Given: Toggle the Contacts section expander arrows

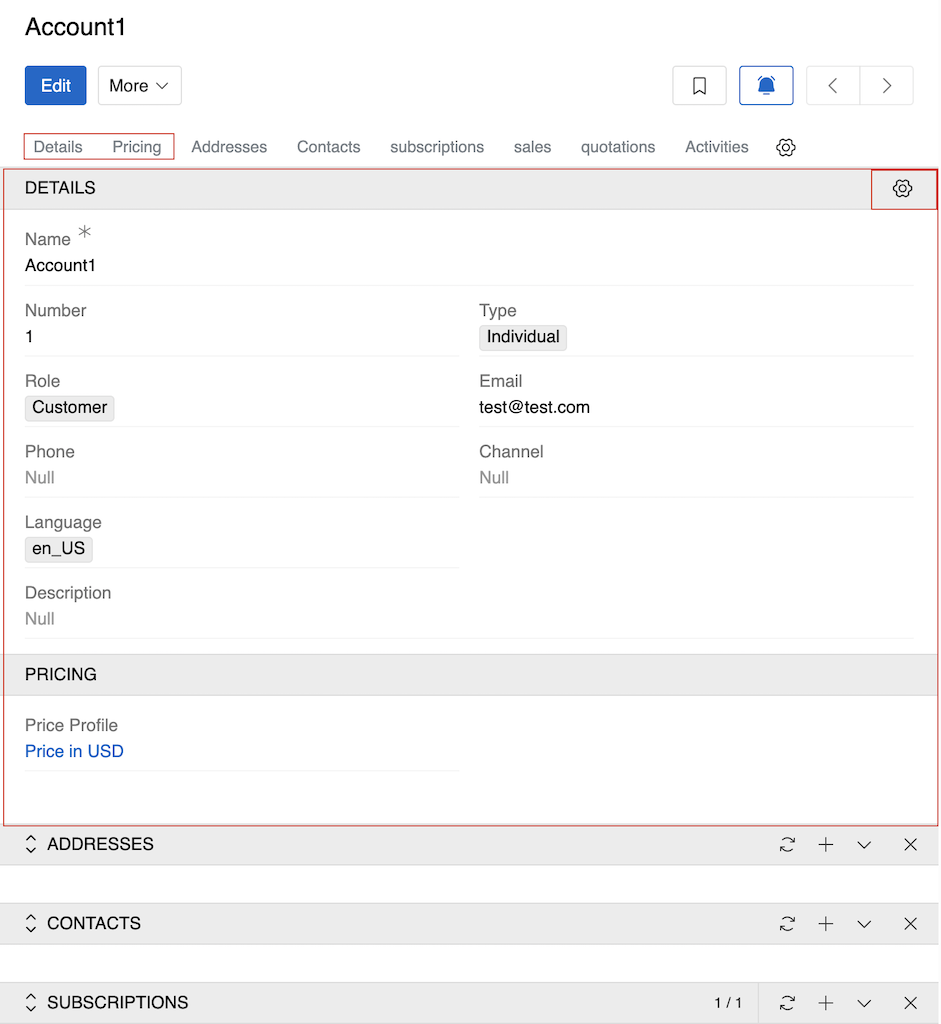Looking at the screenshot, I should point(30,923).
